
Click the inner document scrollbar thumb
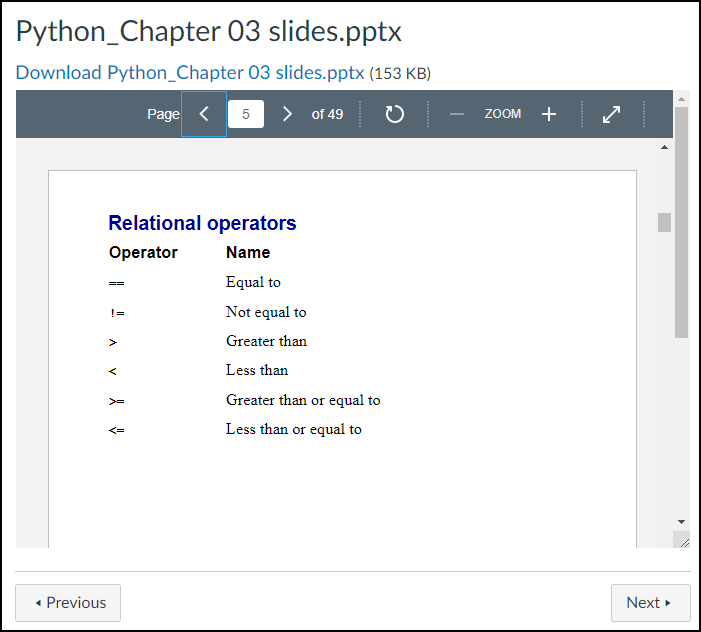tap(664, 222)
